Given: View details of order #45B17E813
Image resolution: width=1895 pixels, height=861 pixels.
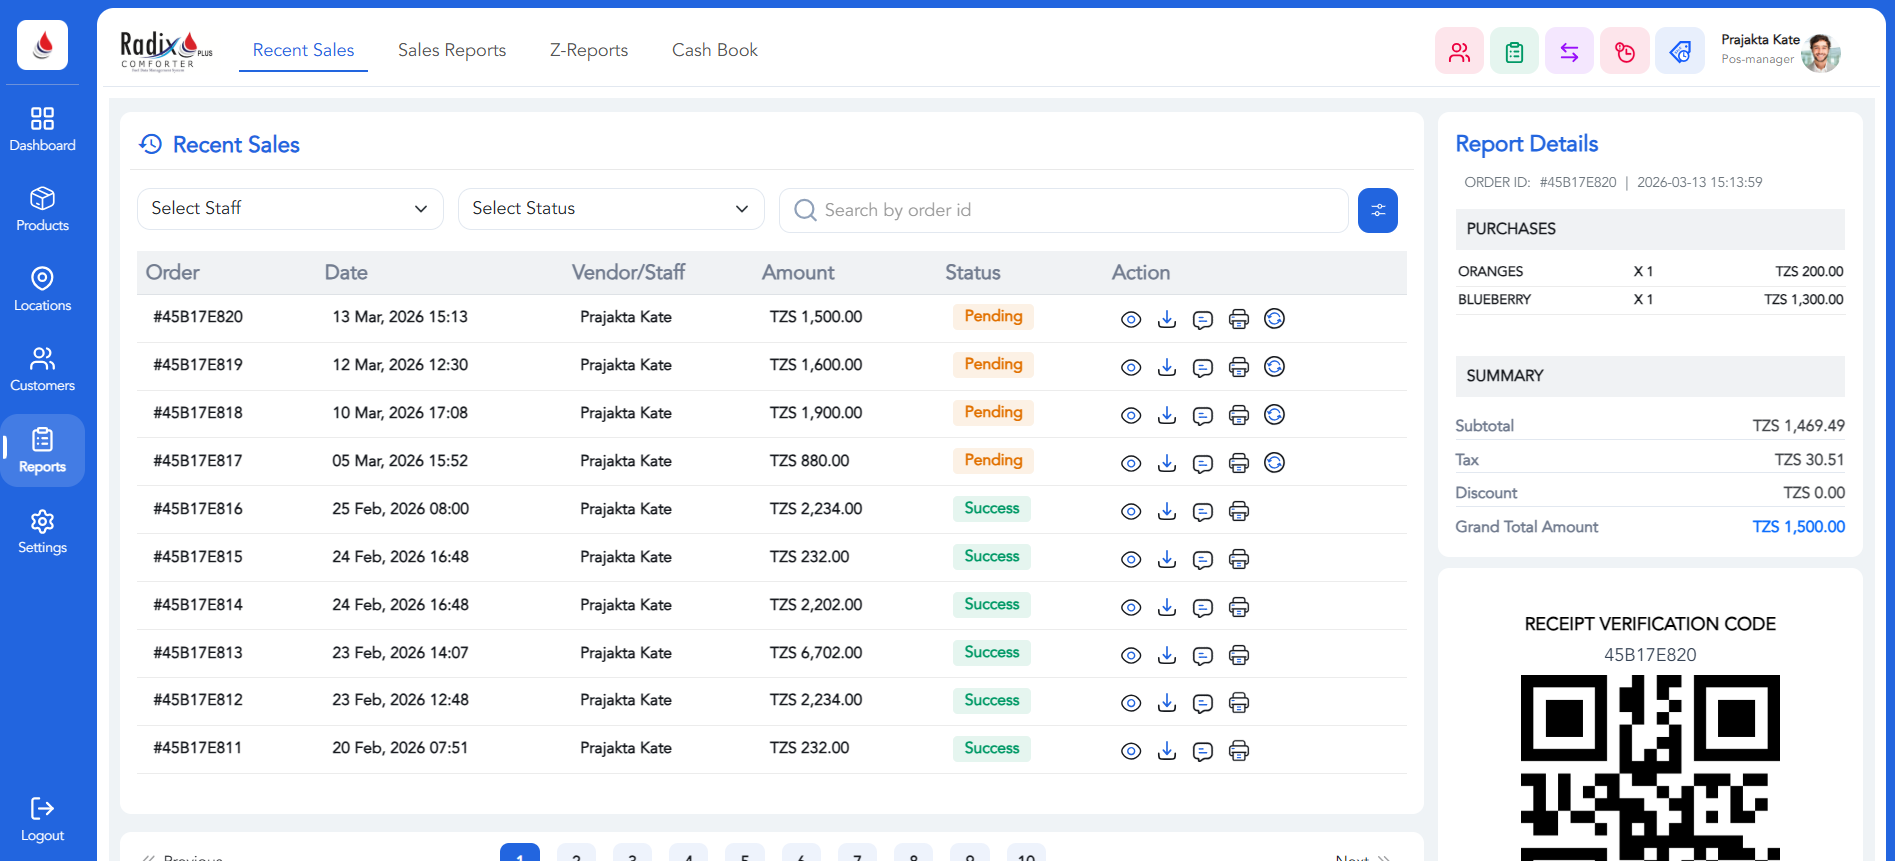Looking at the screenshot, I should (1130, 655).
